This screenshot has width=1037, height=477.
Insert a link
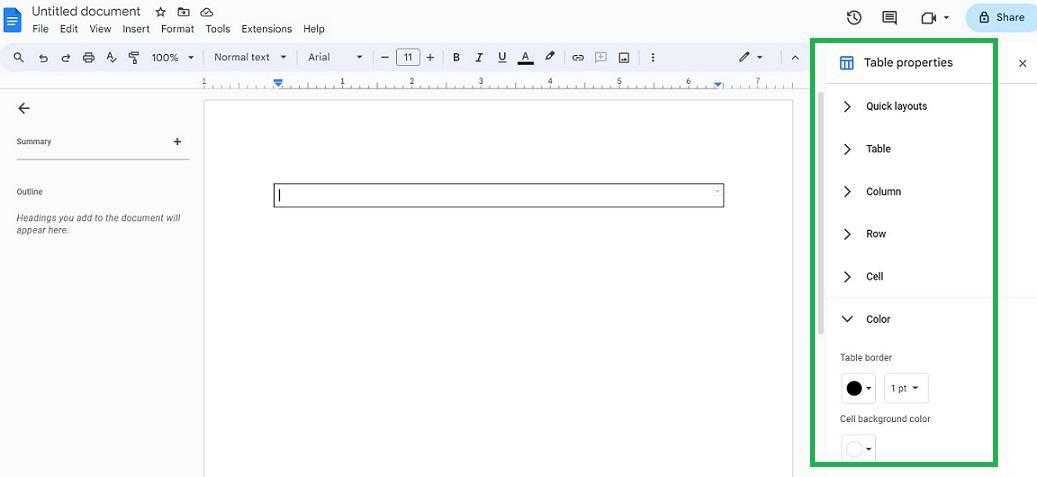click(x=578, y=58)
